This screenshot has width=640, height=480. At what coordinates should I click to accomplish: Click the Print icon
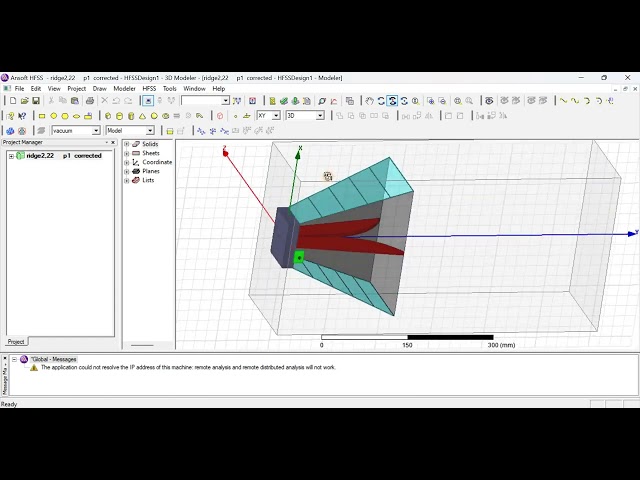click(90, 101)
